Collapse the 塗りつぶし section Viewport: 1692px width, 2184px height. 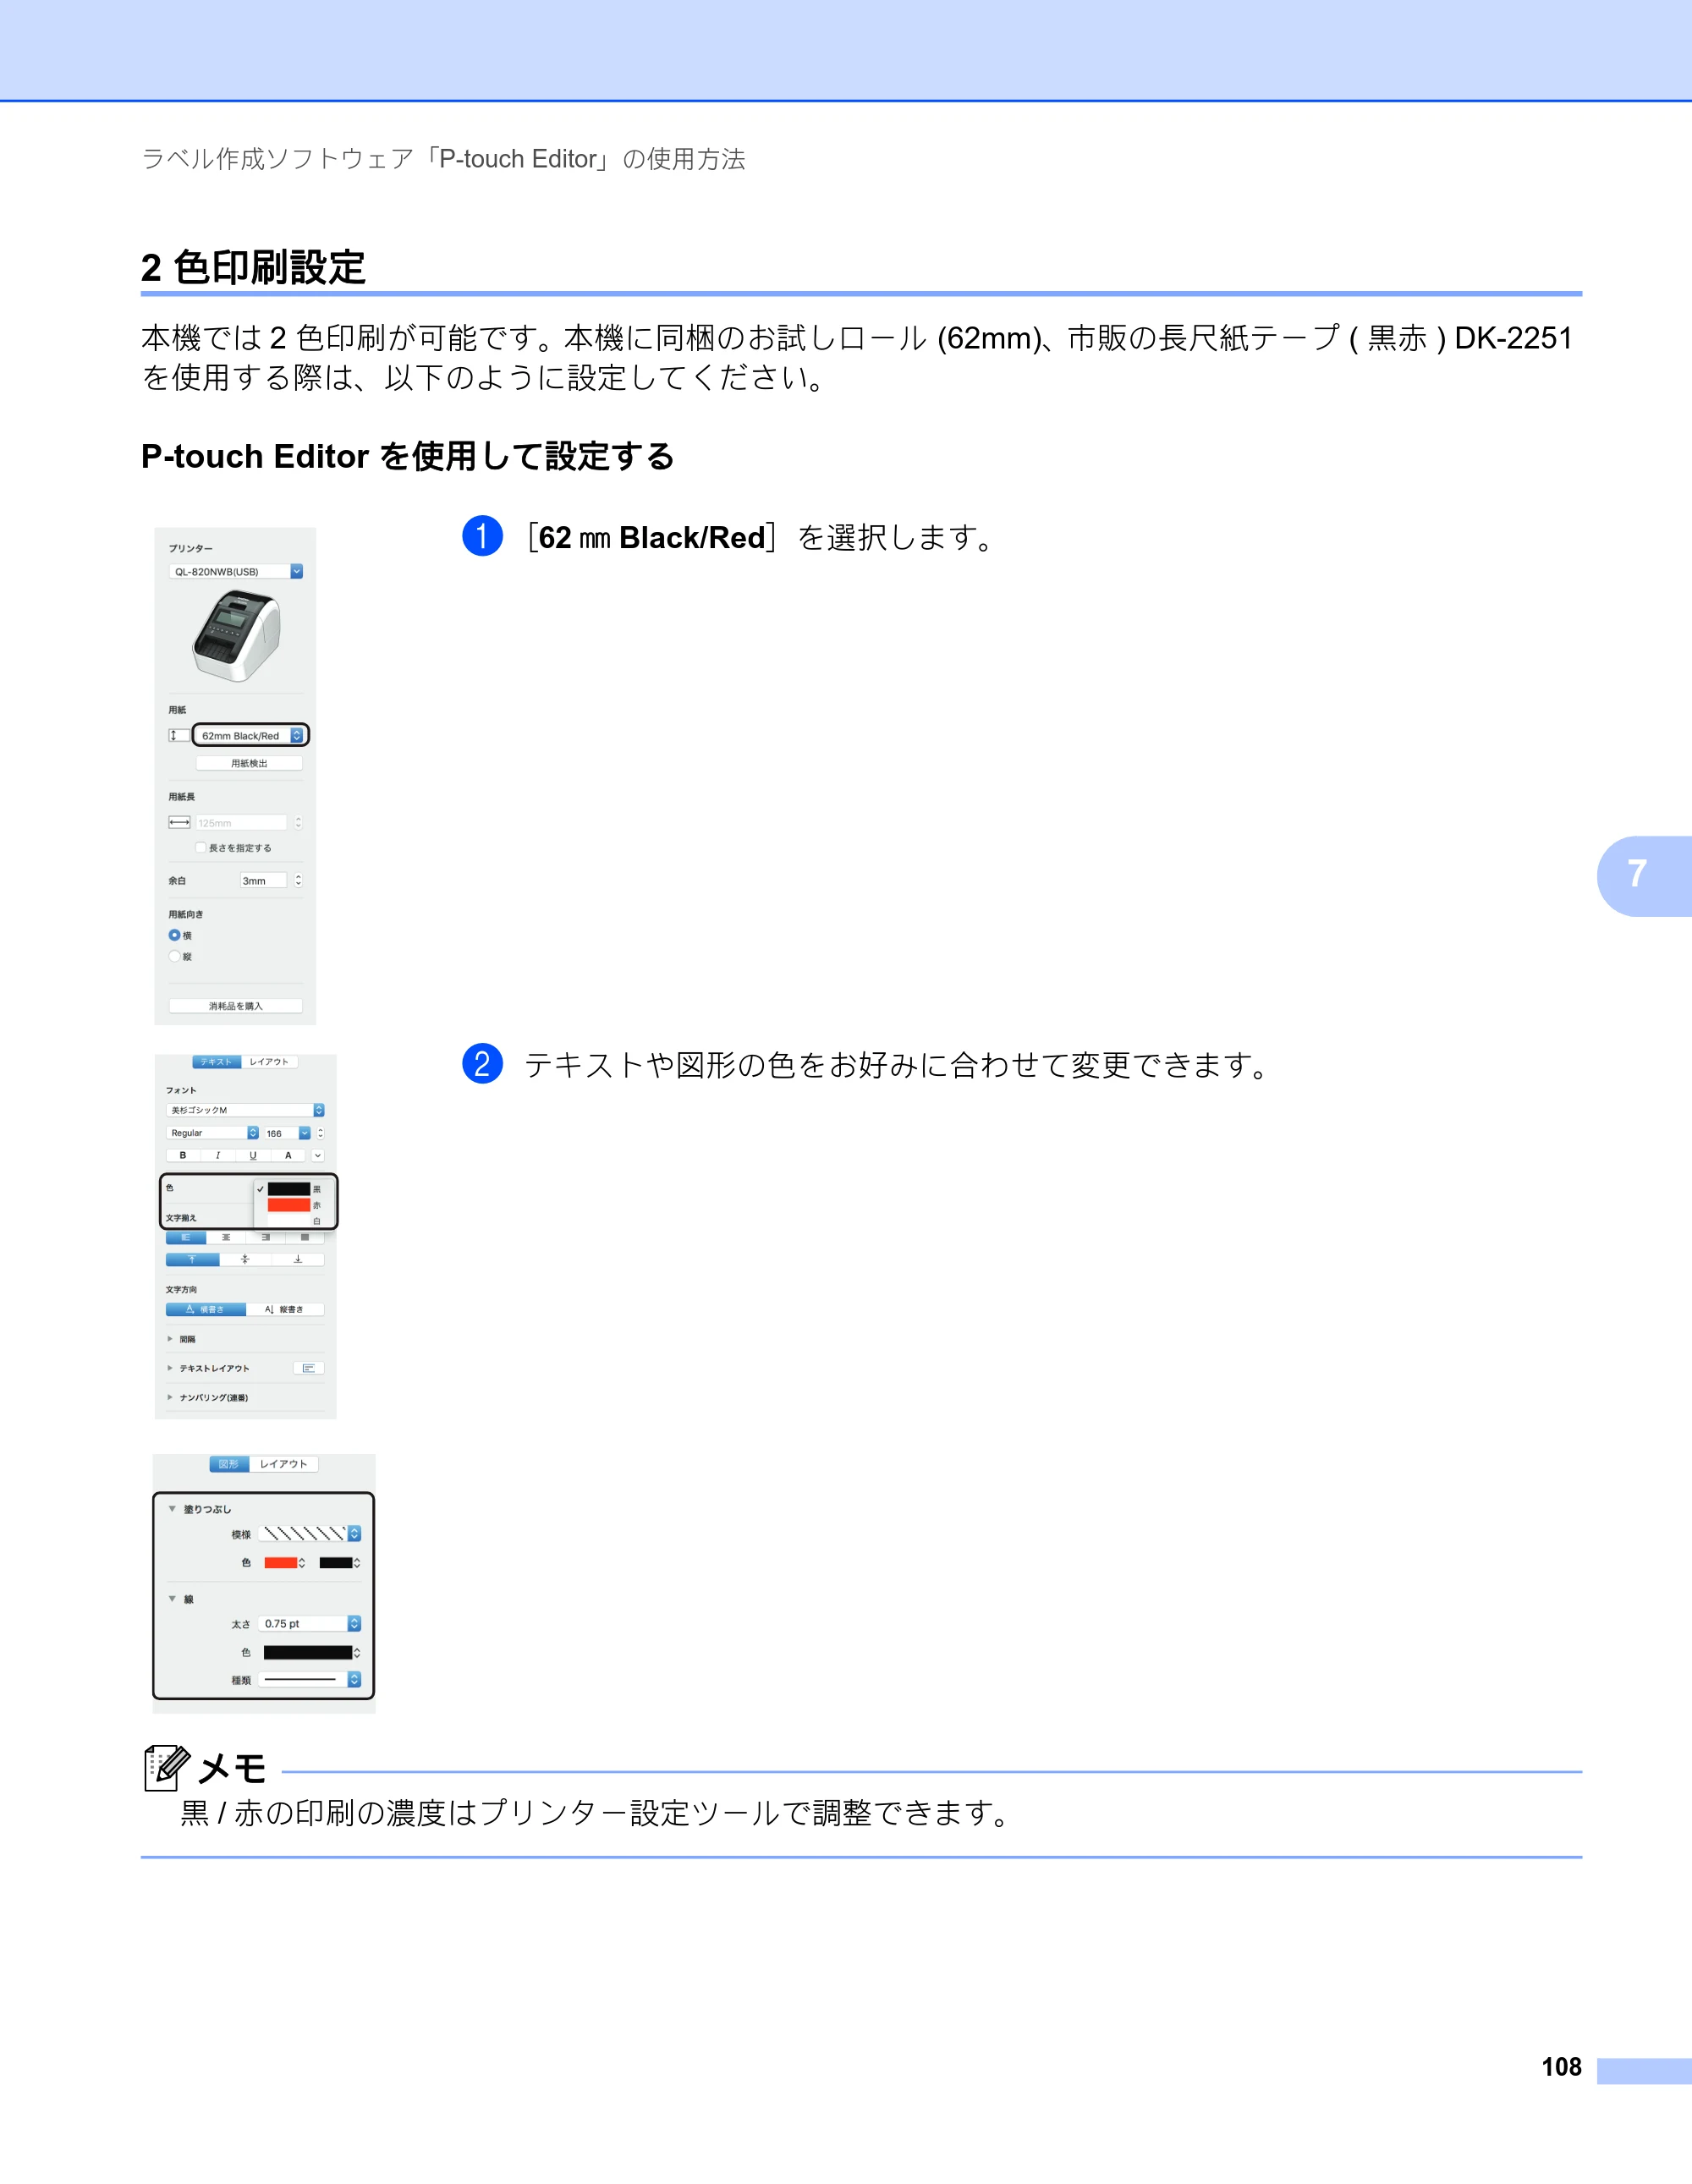(x=172, y=1509)
